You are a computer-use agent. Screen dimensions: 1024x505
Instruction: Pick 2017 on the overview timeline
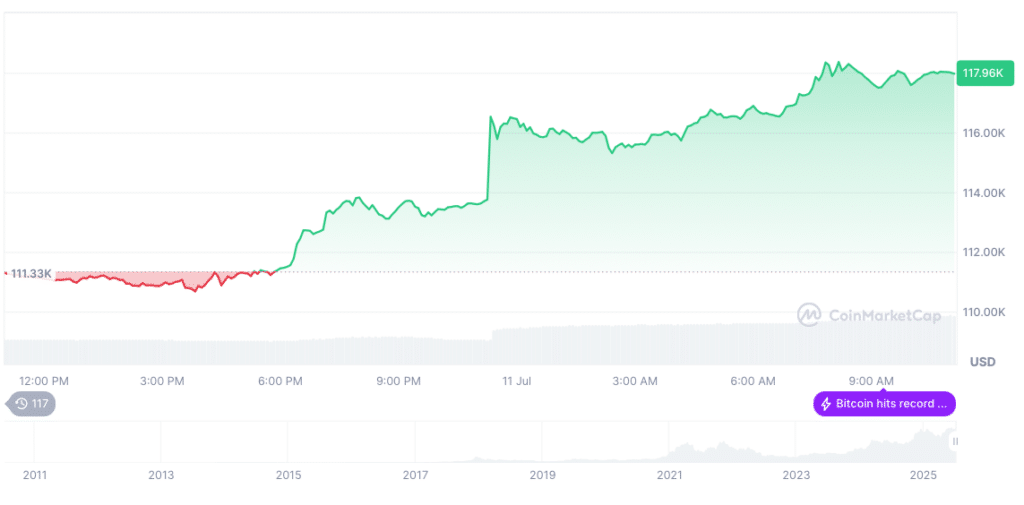pyautogui.click(x=415, y=475)
